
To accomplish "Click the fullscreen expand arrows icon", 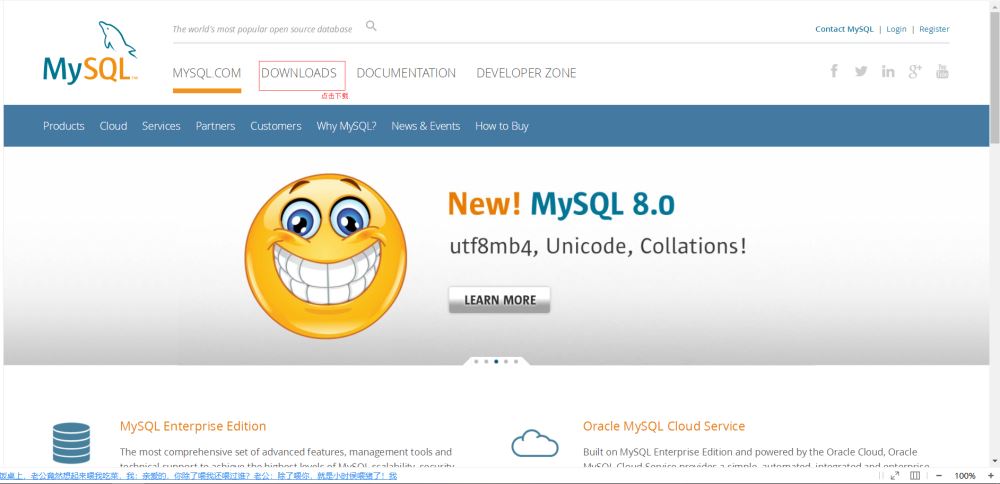I will 895,476.
